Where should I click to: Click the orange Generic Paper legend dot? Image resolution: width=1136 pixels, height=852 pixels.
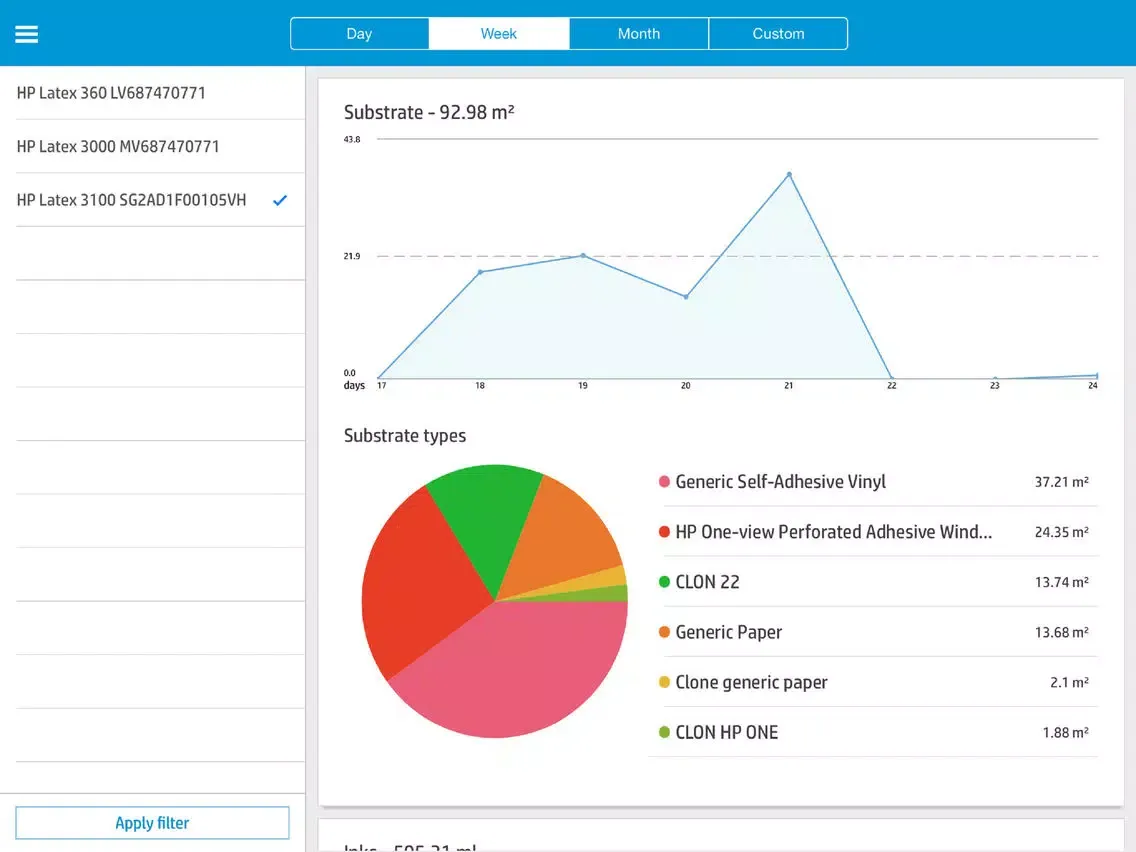click(664, 632)
